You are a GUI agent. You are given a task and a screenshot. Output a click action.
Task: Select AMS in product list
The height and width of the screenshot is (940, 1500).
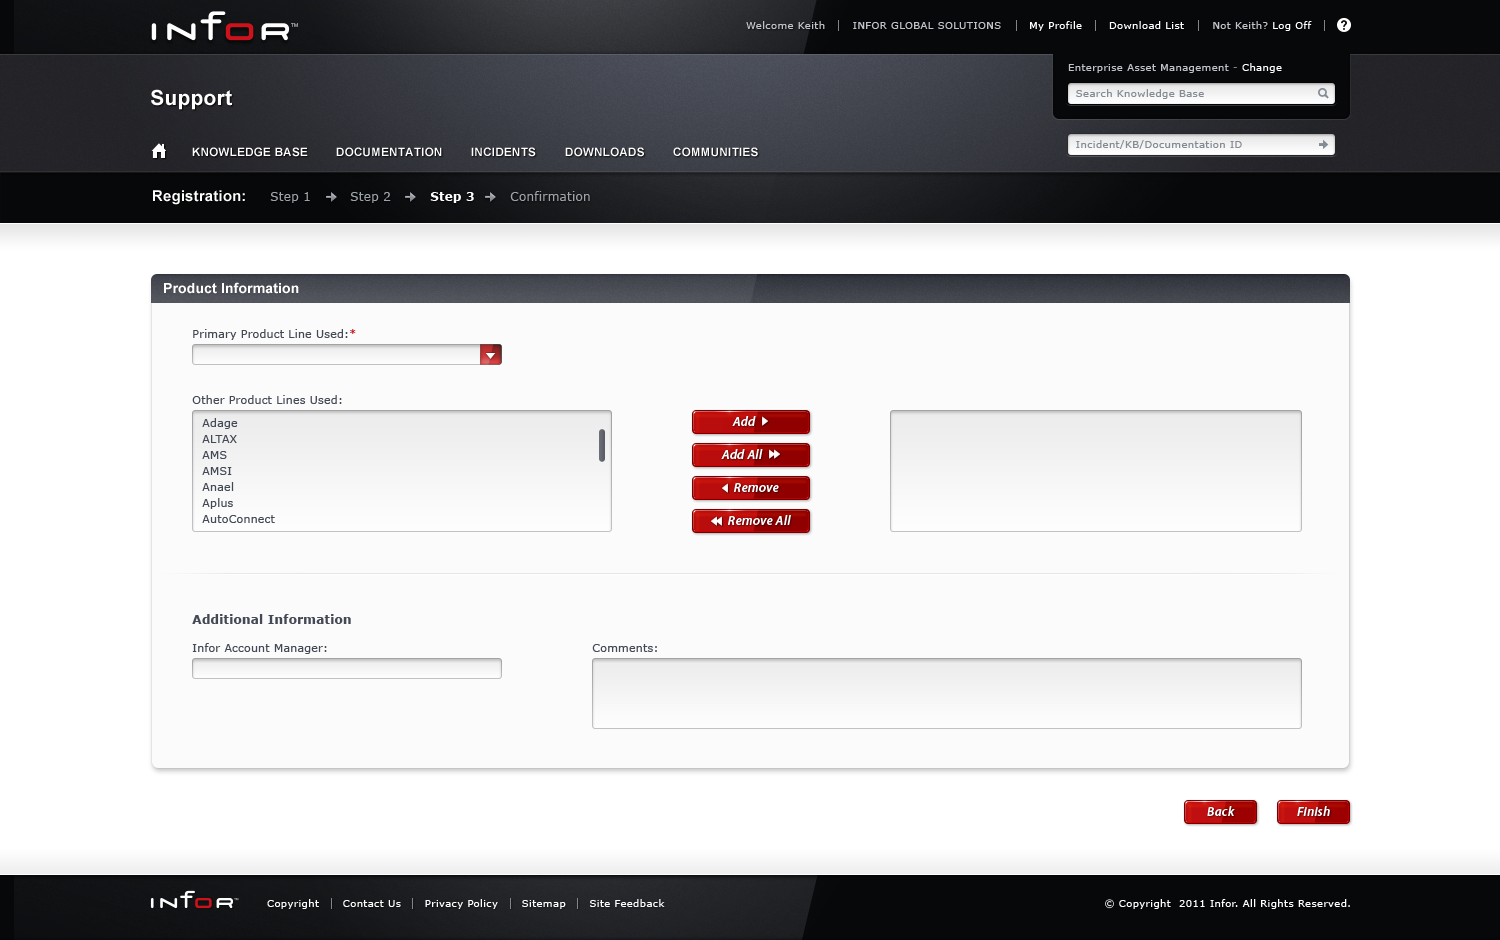215,455
